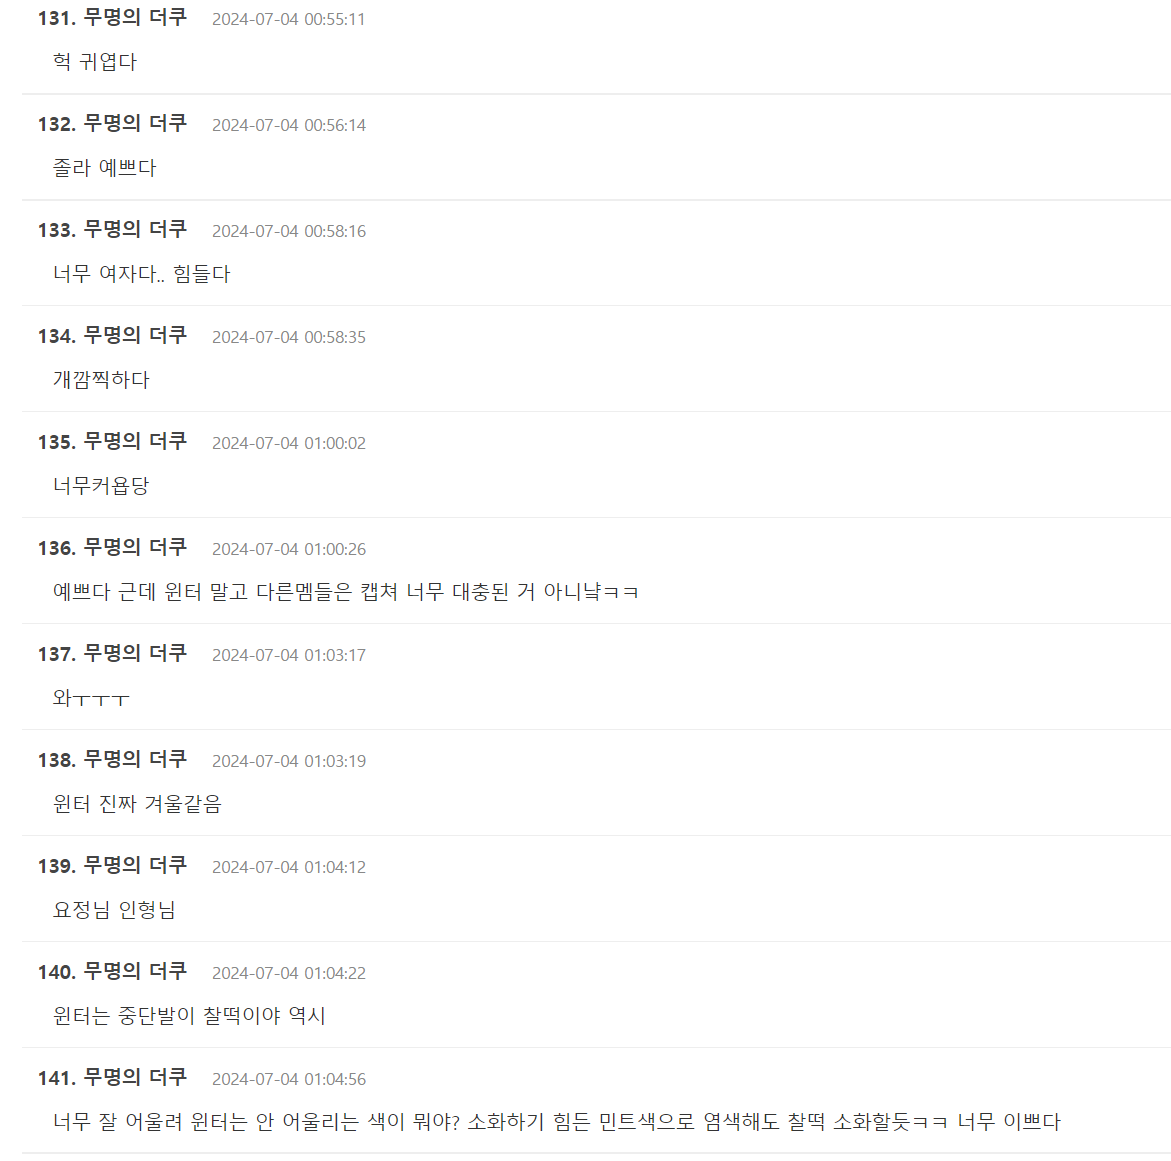
Task: Click comment text '개깜찍하다'
Action: coord(101,380)
